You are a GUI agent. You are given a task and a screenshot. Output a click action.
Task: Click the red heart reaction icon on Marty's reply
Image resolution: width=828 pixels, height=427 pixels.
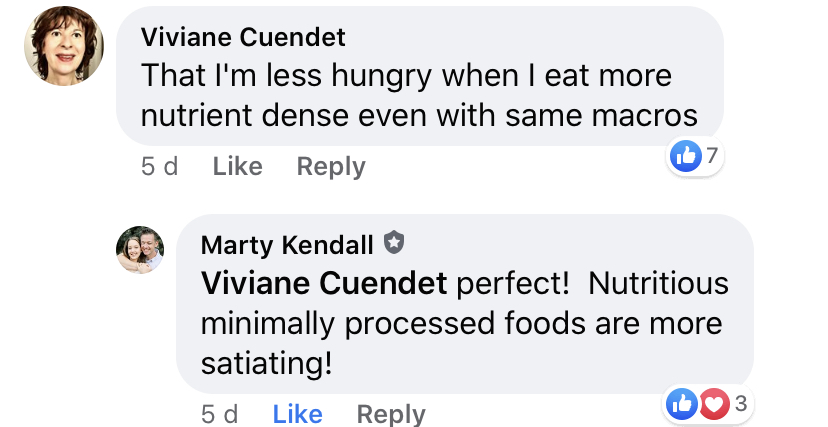pos(712,403)
